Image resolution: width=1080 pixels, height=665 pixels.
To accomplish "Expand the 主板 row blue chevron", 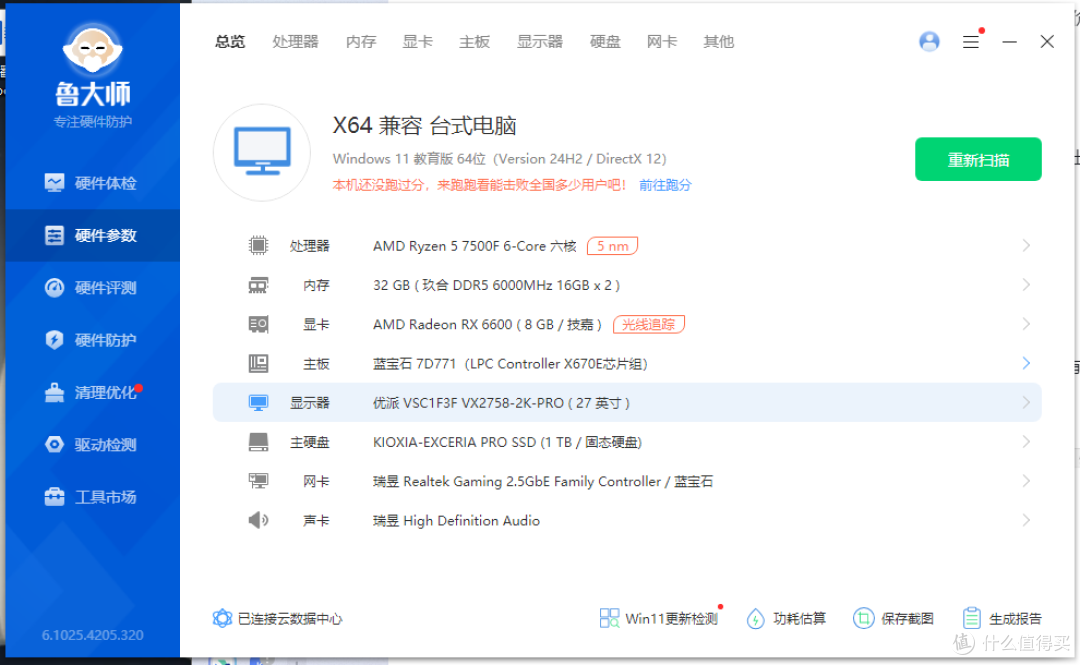I will pyautogui.click(x=1026, y=363).
